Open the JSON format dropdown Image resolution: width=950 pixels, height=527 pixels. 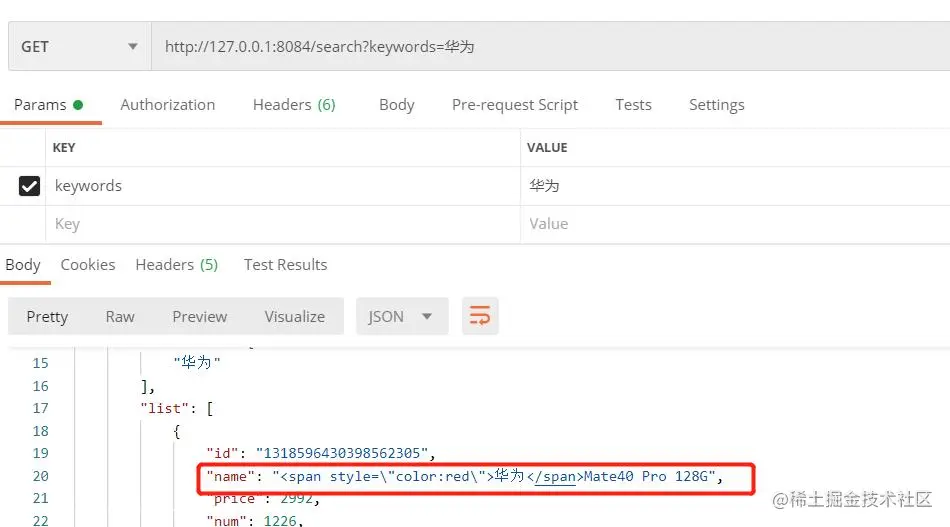(402, 316)
